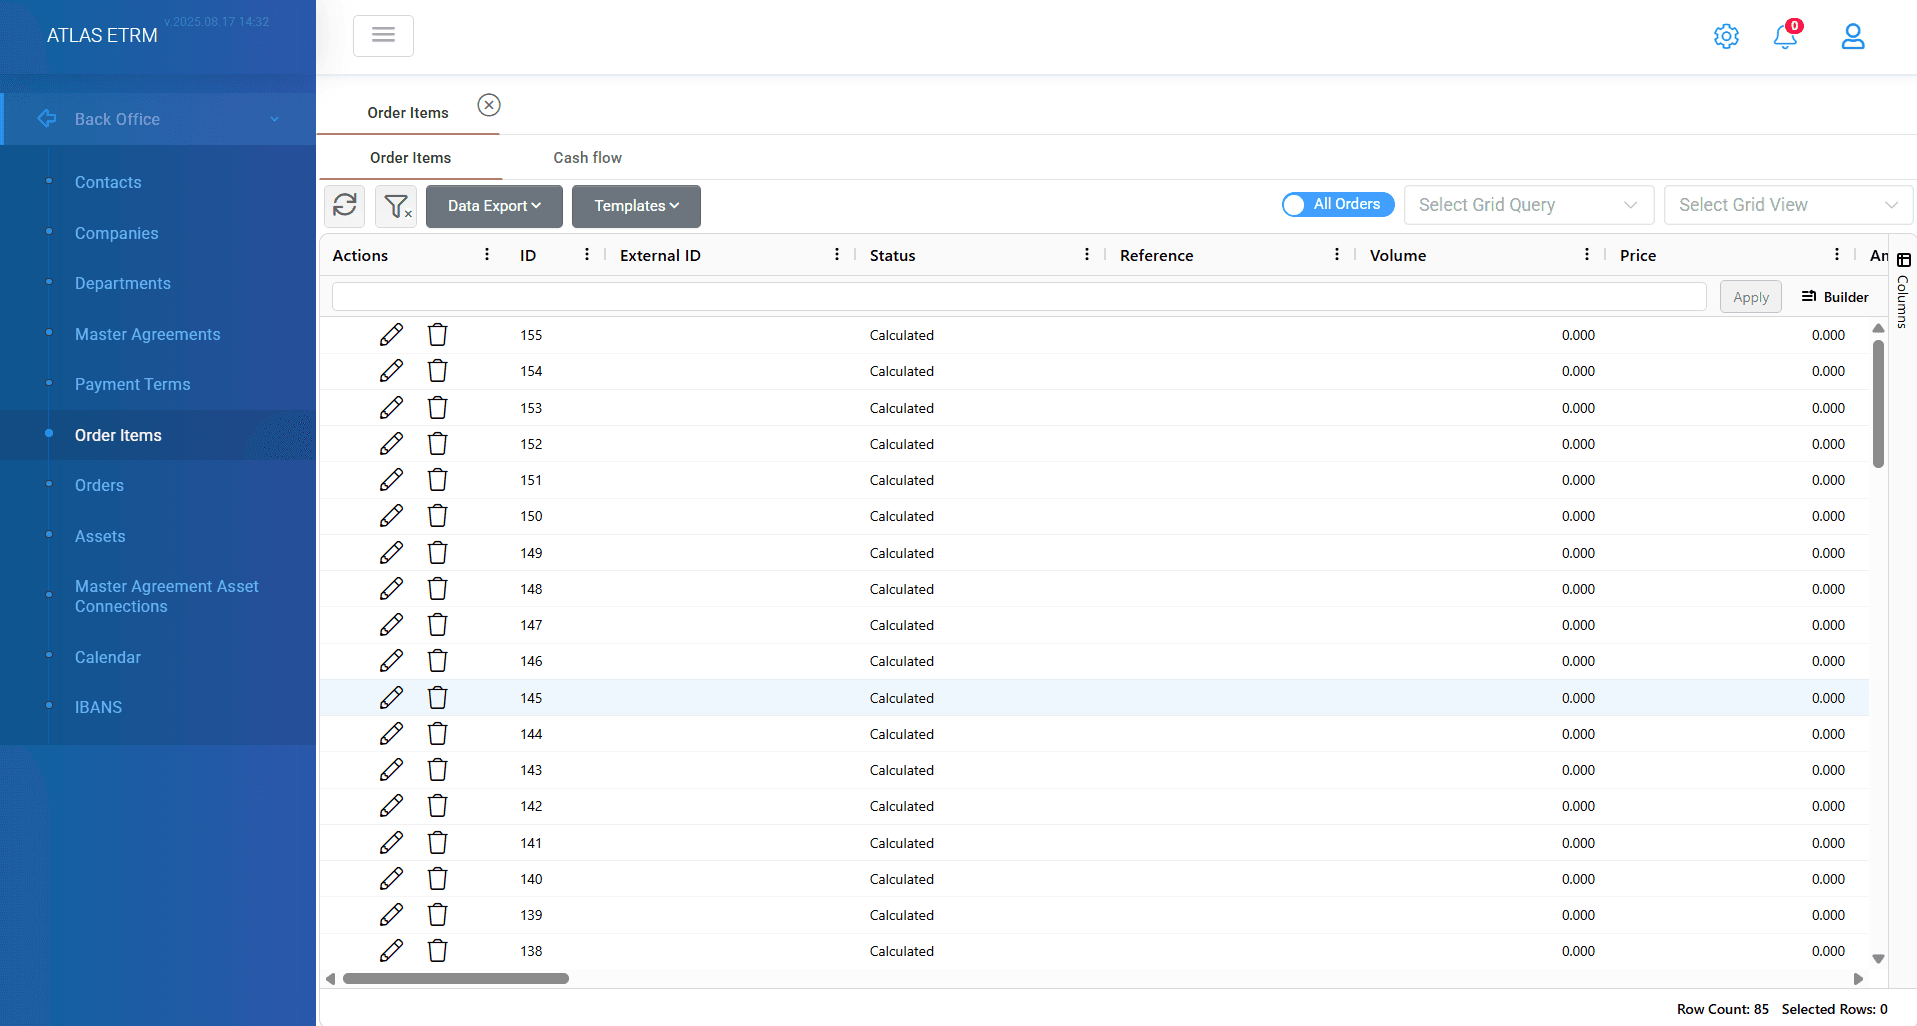Delete order item 138

[x=438, y=951]
